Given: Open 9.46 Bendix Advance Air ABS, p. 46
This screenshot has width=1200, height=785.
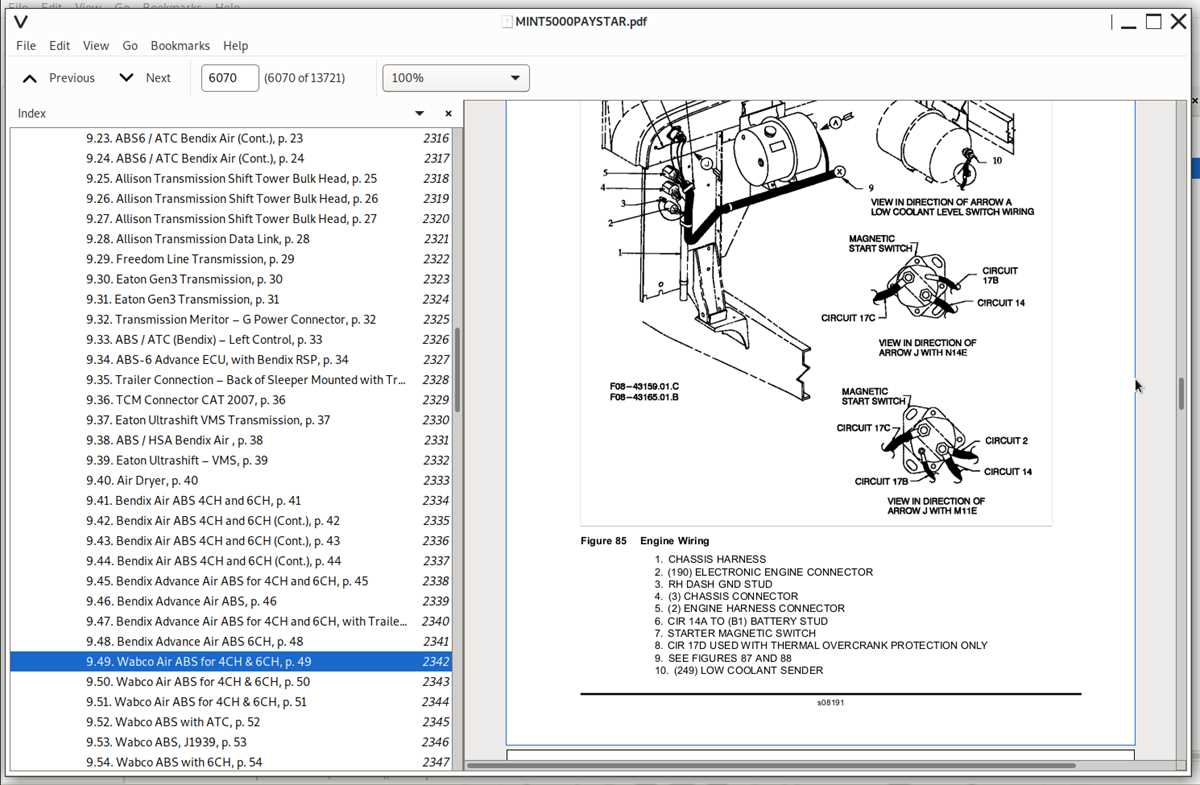Looking at the screenshot, I should click(231, 601).
